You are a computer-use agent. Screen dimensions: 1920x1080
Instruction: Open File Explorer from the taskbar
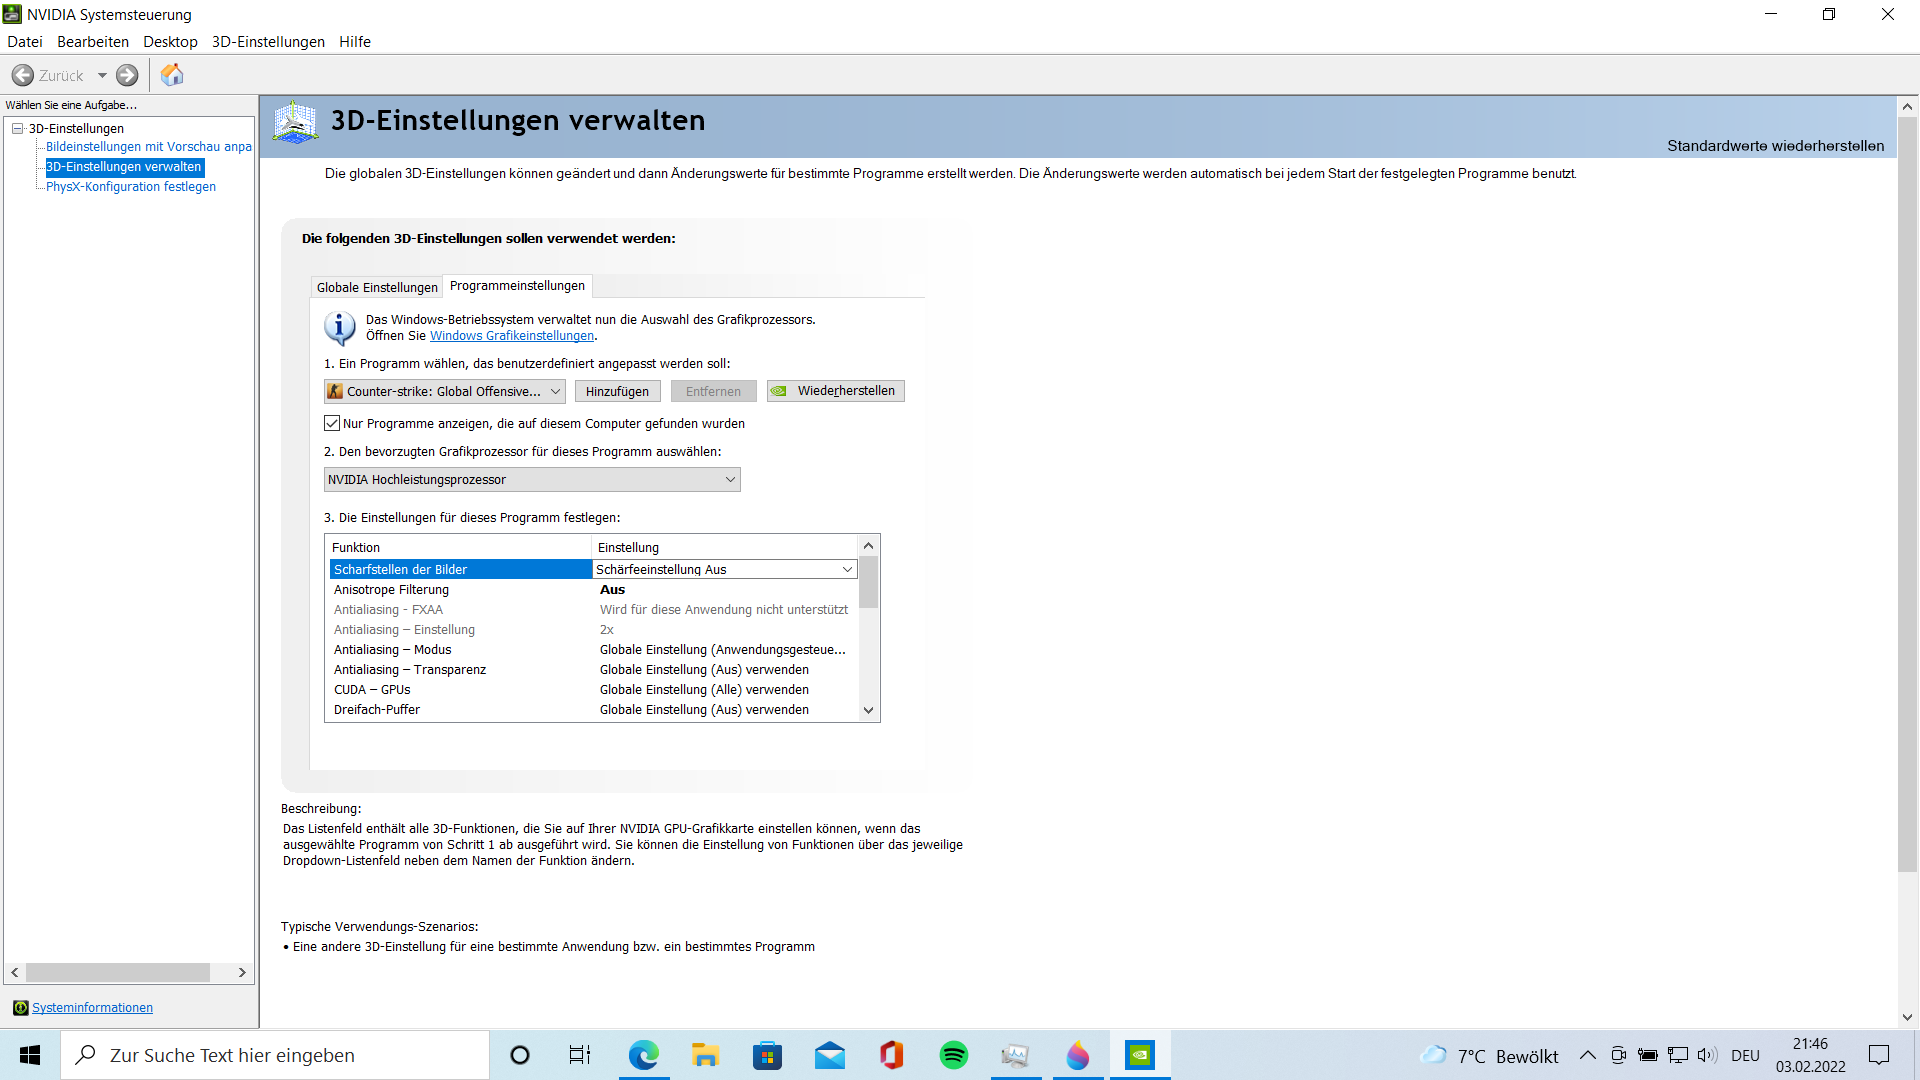tap(705, 1055)
